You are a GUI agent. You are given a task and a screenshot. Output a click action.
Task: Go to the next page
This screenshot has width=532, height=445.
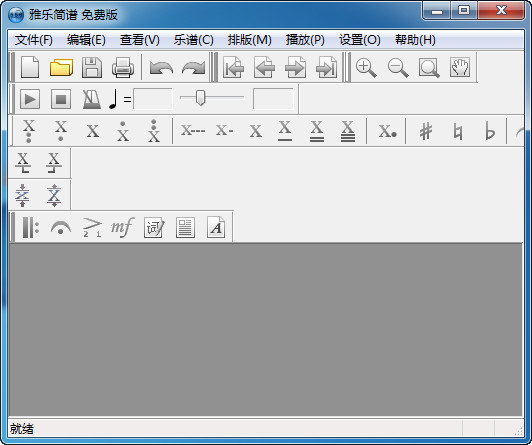(296, 67)
